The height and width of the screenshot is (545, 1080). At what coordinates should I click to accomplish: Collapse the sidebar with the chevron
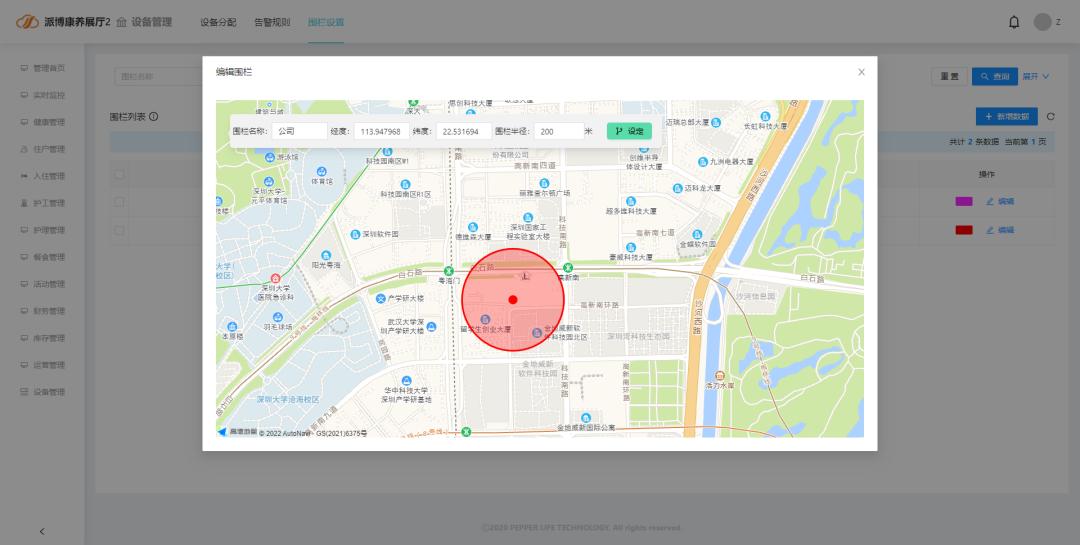tap(42, 531)
